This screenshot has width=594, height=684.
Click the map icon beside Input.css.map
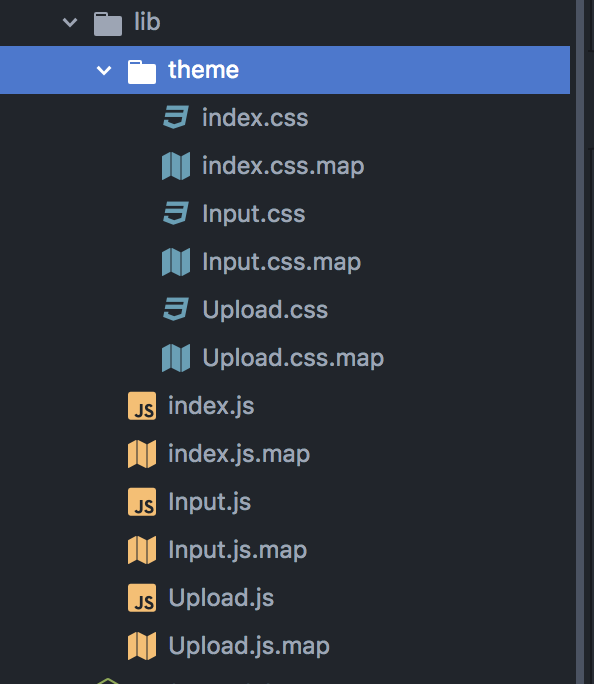point(176,262)
